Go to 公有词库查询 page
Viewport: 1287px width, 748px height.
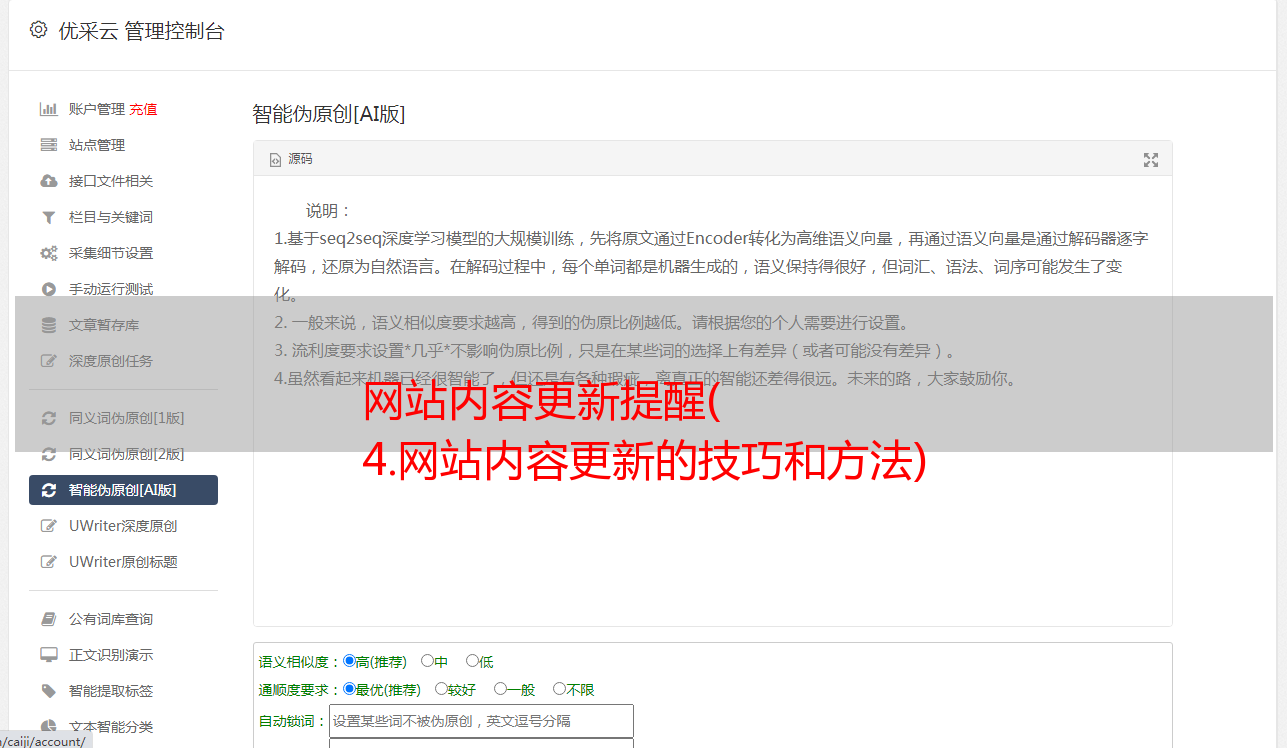[x=111, y=619]
